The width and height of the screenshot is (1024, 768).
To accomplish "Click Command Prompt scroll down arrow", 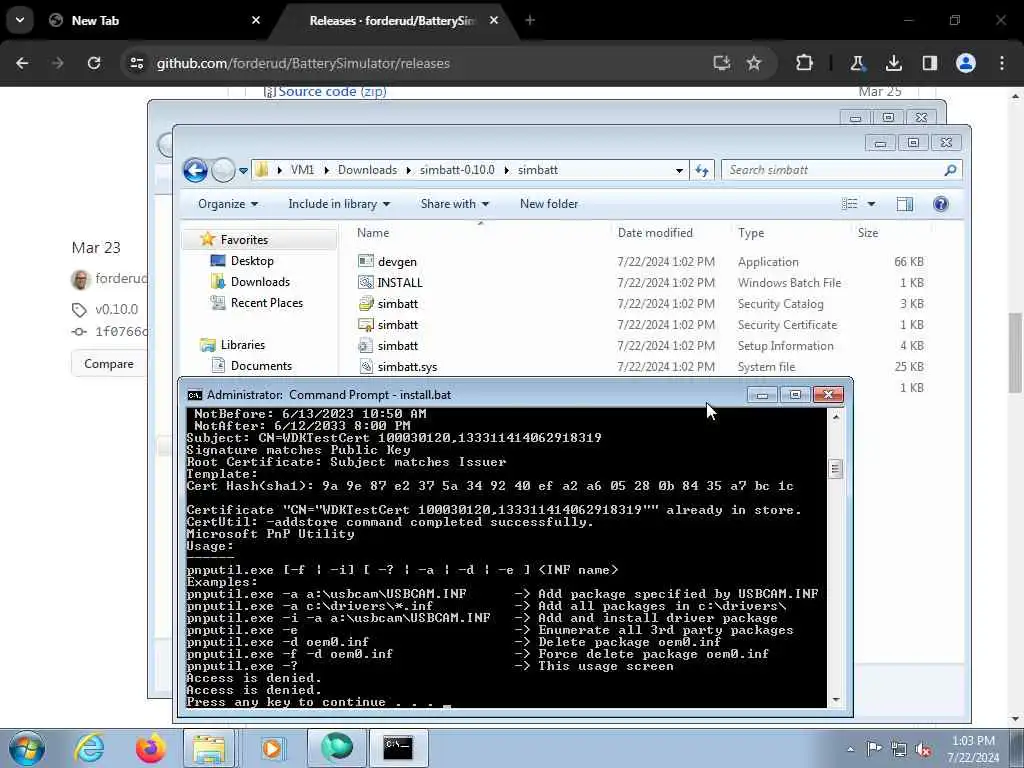I will pyautogui.click(x=835, y=699).
